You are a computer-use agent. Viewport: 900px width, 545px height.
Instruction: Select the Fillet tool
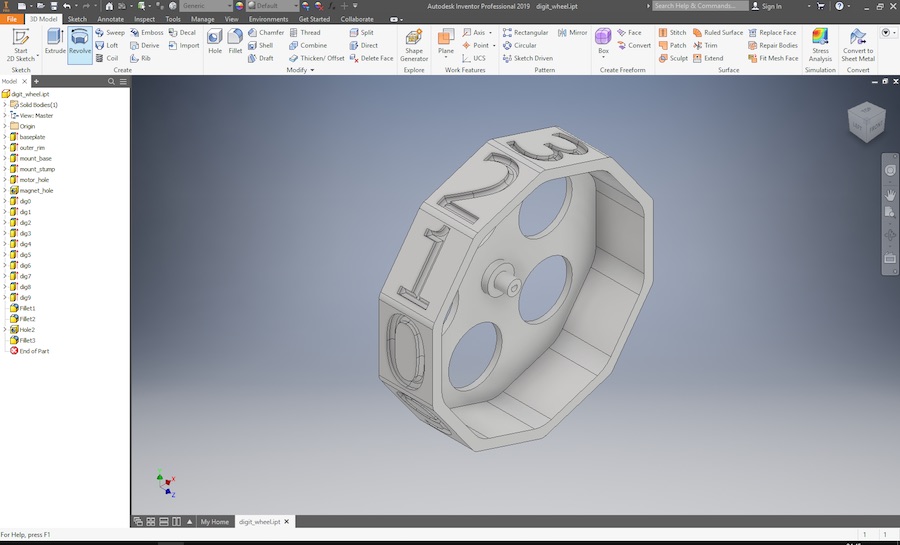tap(235, 41)
